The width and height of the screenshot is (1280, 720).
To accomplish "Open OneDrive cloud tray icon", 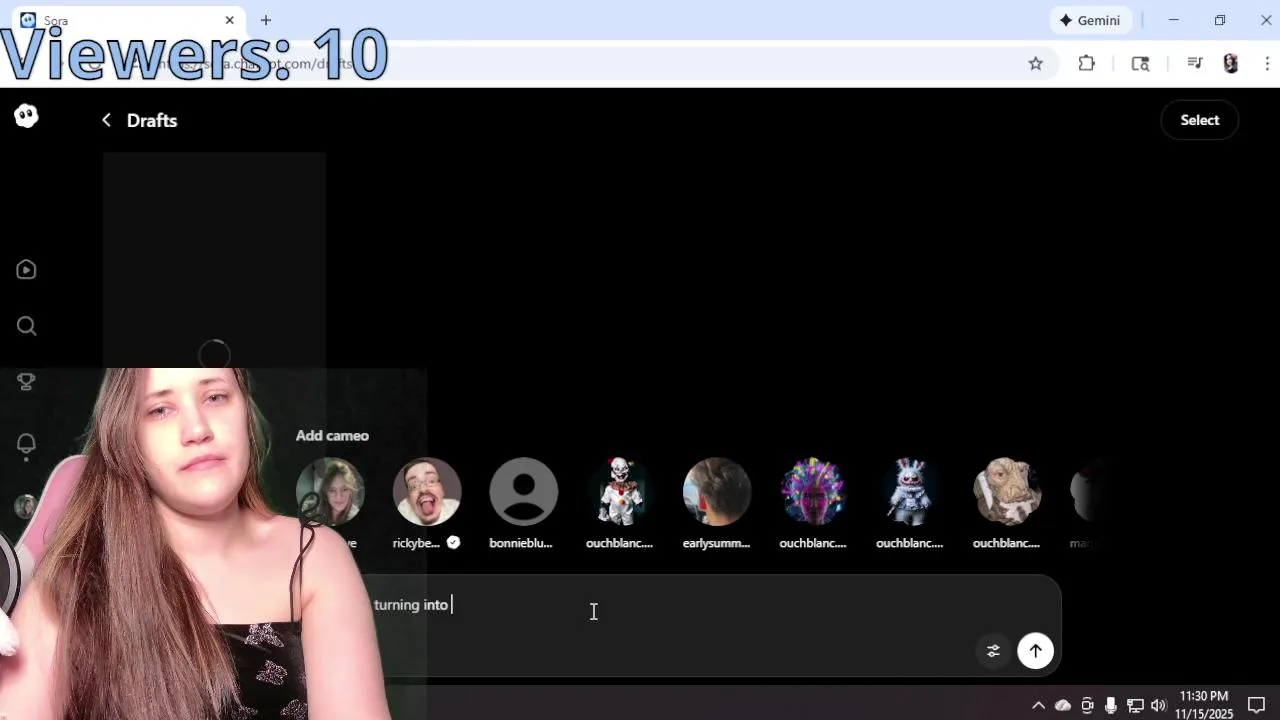I will pyautogui.click(x=1063, y=706).
